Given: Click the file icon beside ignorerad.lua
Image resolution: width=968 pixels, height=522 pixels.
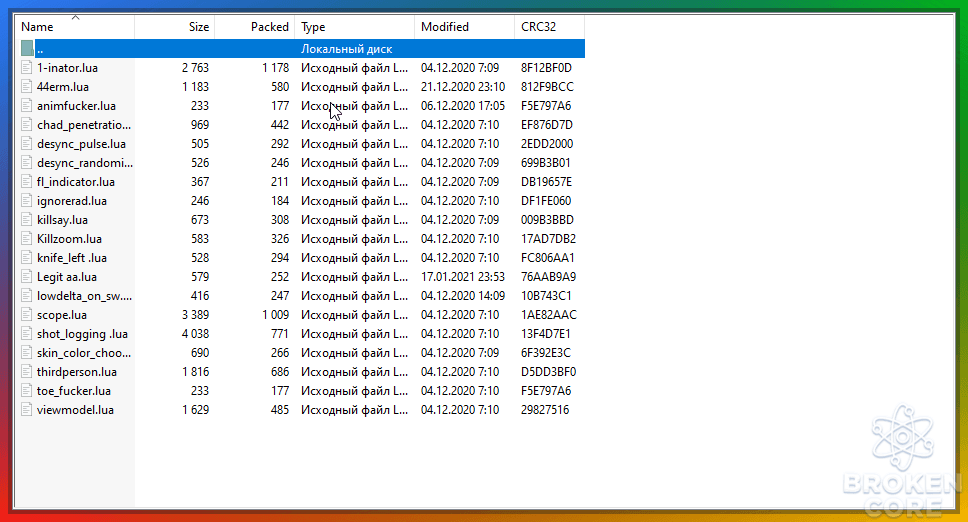Looking at the screenshot, I should pyautogui.click(x=27, y=201).
